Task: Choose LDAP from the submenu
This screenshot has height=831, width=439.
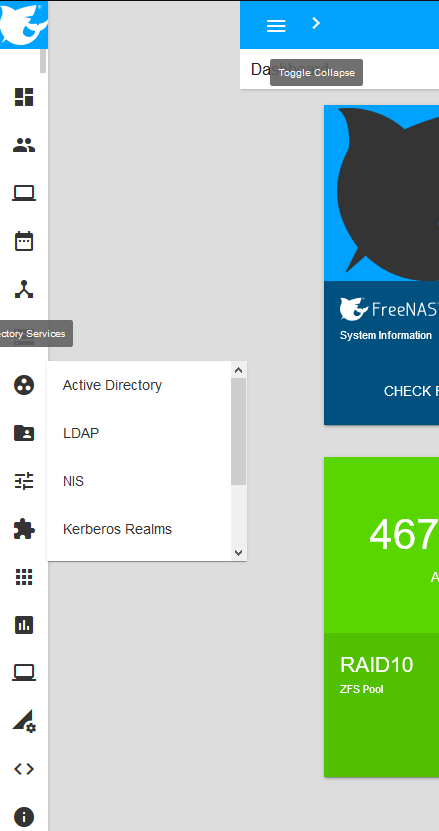Action: 81,434
